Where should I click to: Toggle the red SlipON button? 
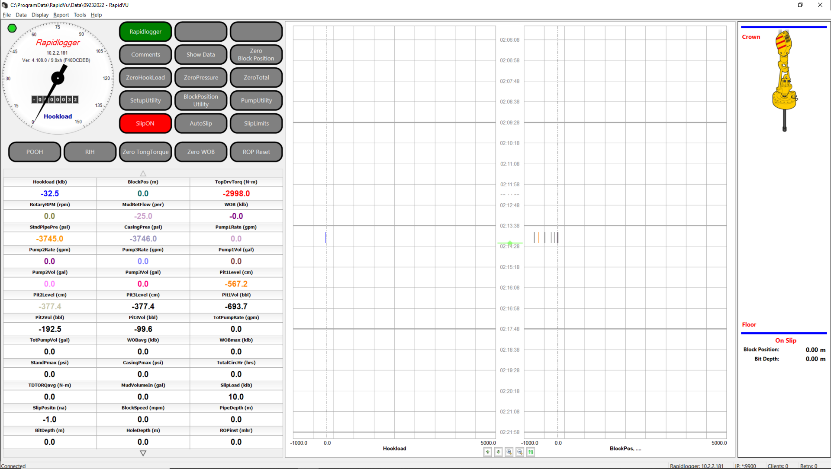145,121
